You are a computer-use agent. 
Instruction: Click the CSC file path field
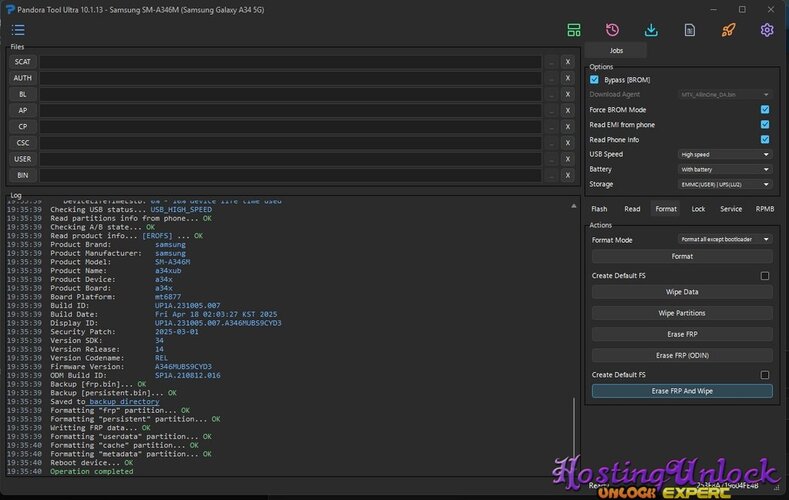[290, 143]
